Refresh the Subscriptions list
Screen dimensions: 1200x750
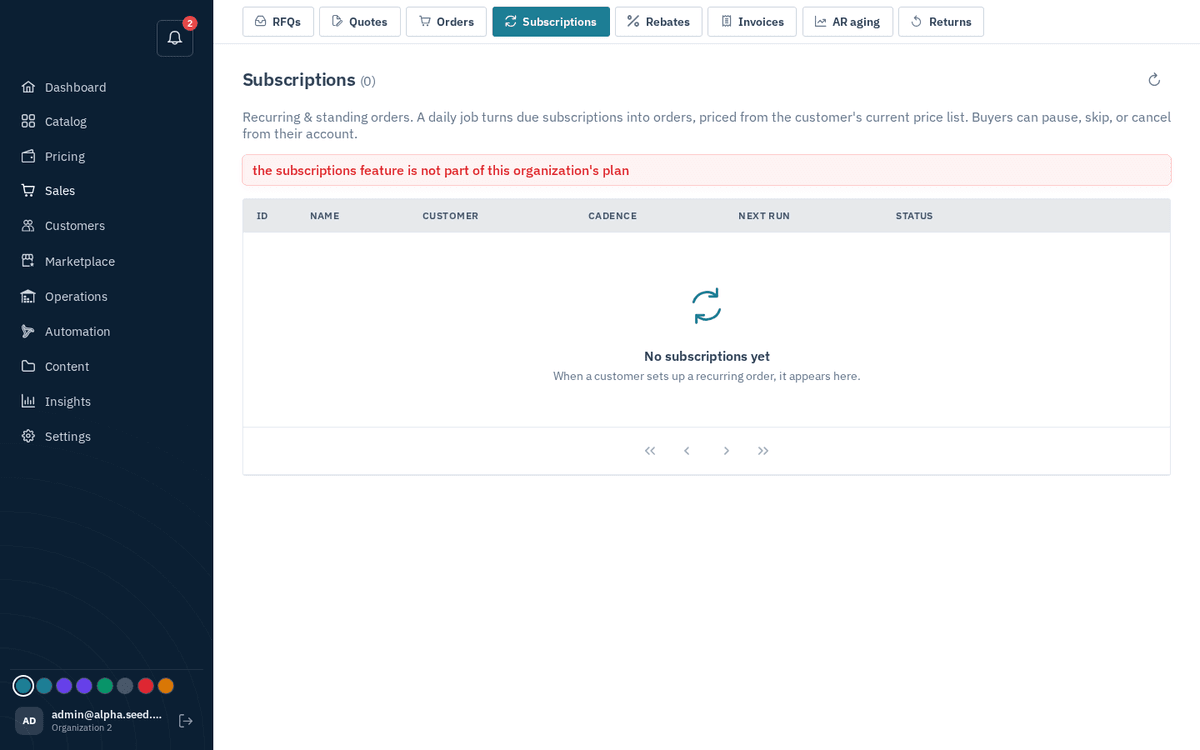click(x=1154, y=80)
